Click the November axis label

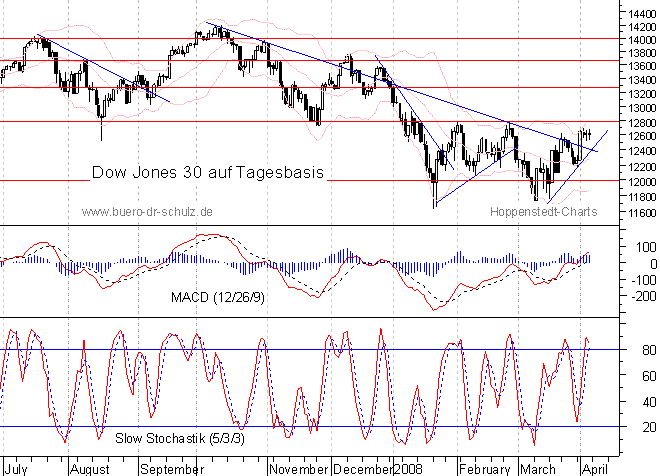coord(299,466)
